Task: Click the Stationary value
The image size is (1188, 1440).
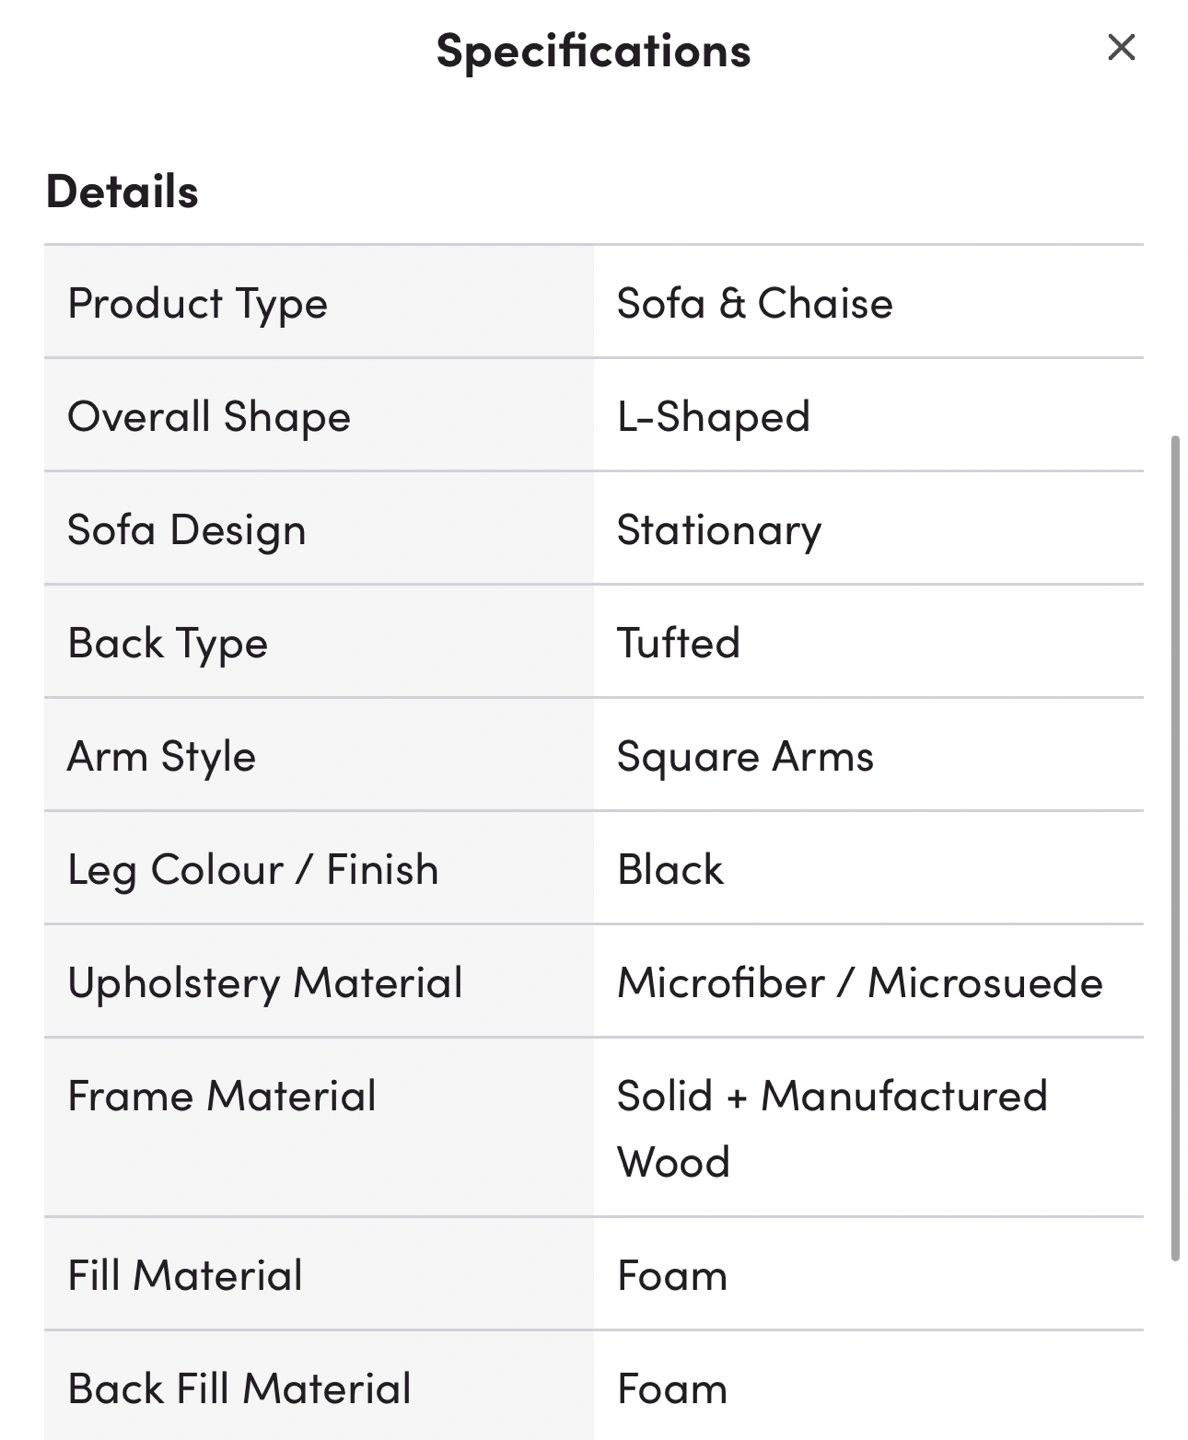Action: pos(719,529)
